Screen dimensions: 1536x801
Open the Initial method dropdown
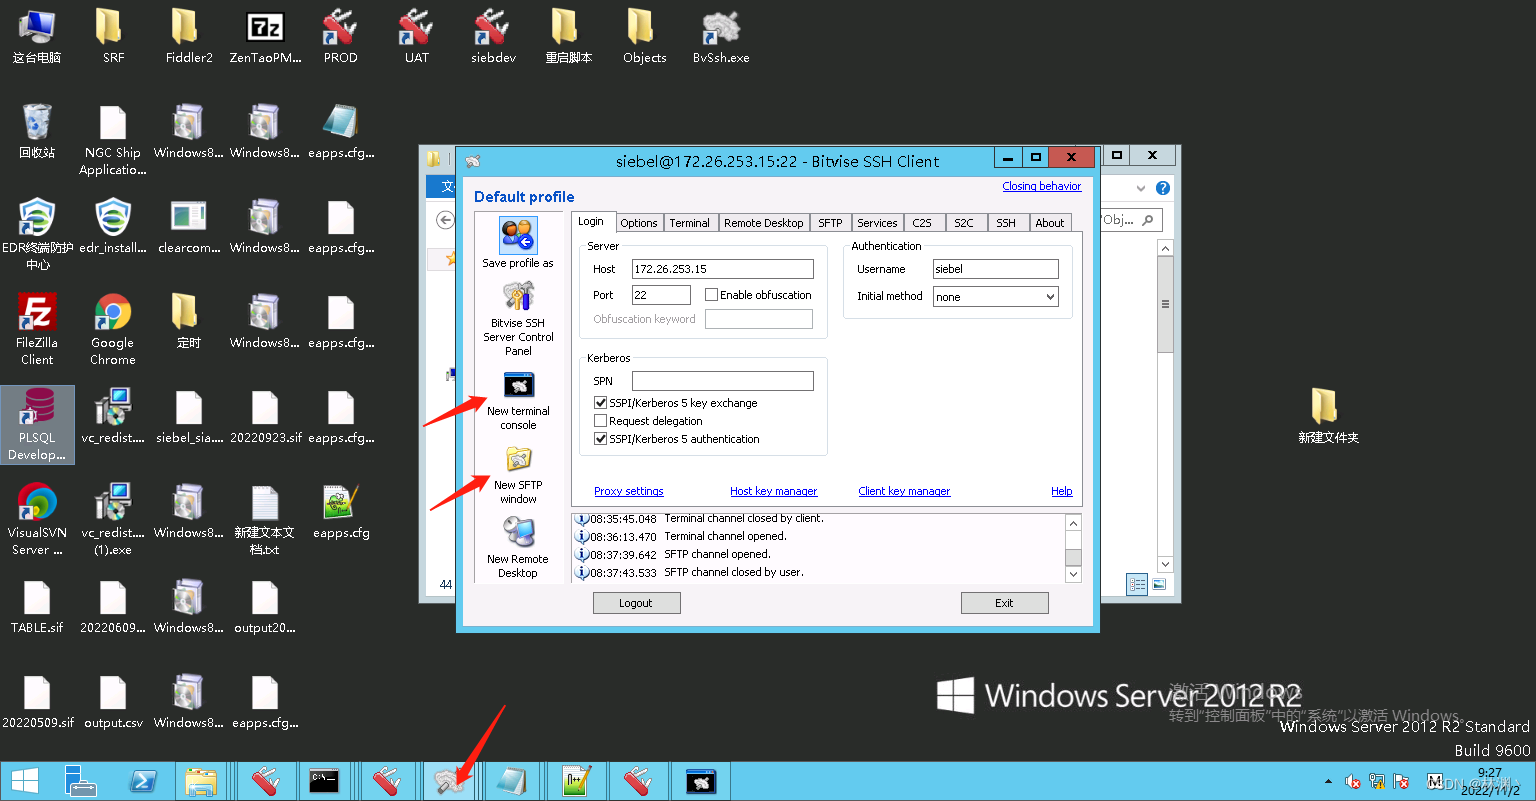click(x=995, y=297)
